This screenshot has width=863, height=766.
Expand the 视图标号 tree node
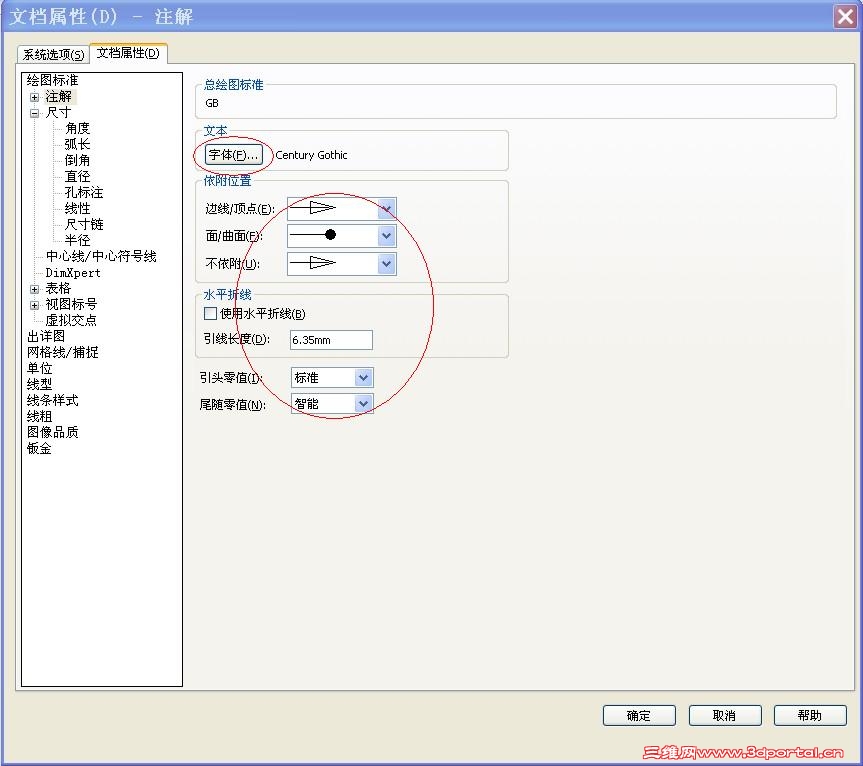[x=34, y=305]
